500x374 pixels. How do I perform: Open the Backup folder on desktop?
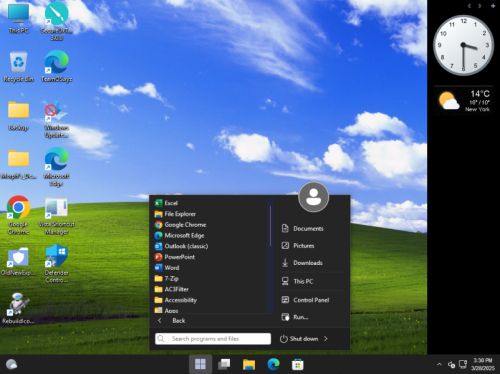click(18, 116)
